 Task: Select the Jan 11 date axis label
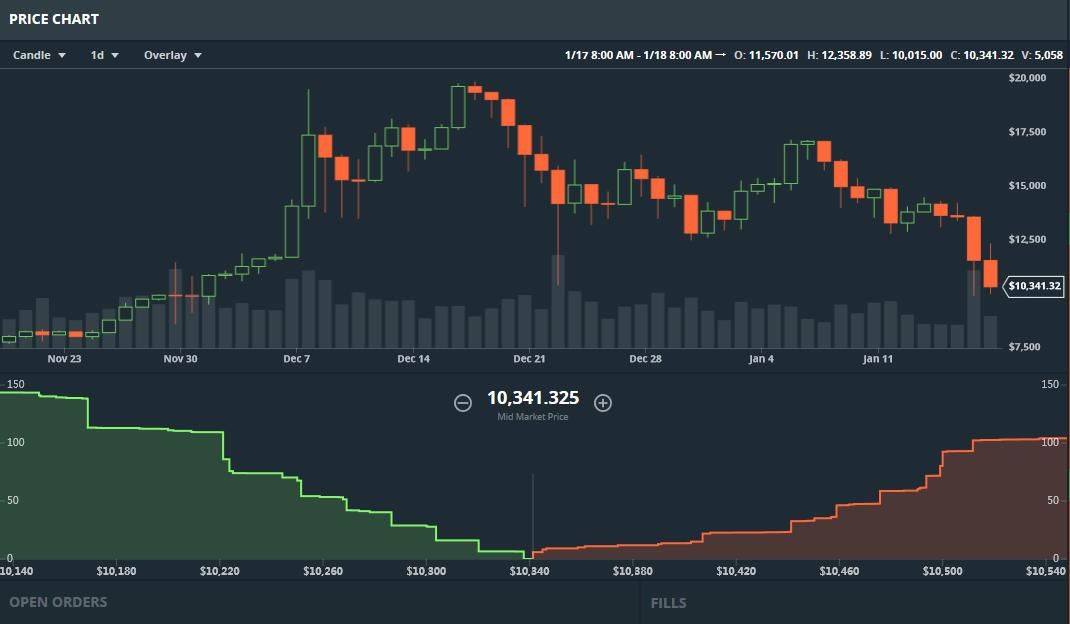click(877, 359)
